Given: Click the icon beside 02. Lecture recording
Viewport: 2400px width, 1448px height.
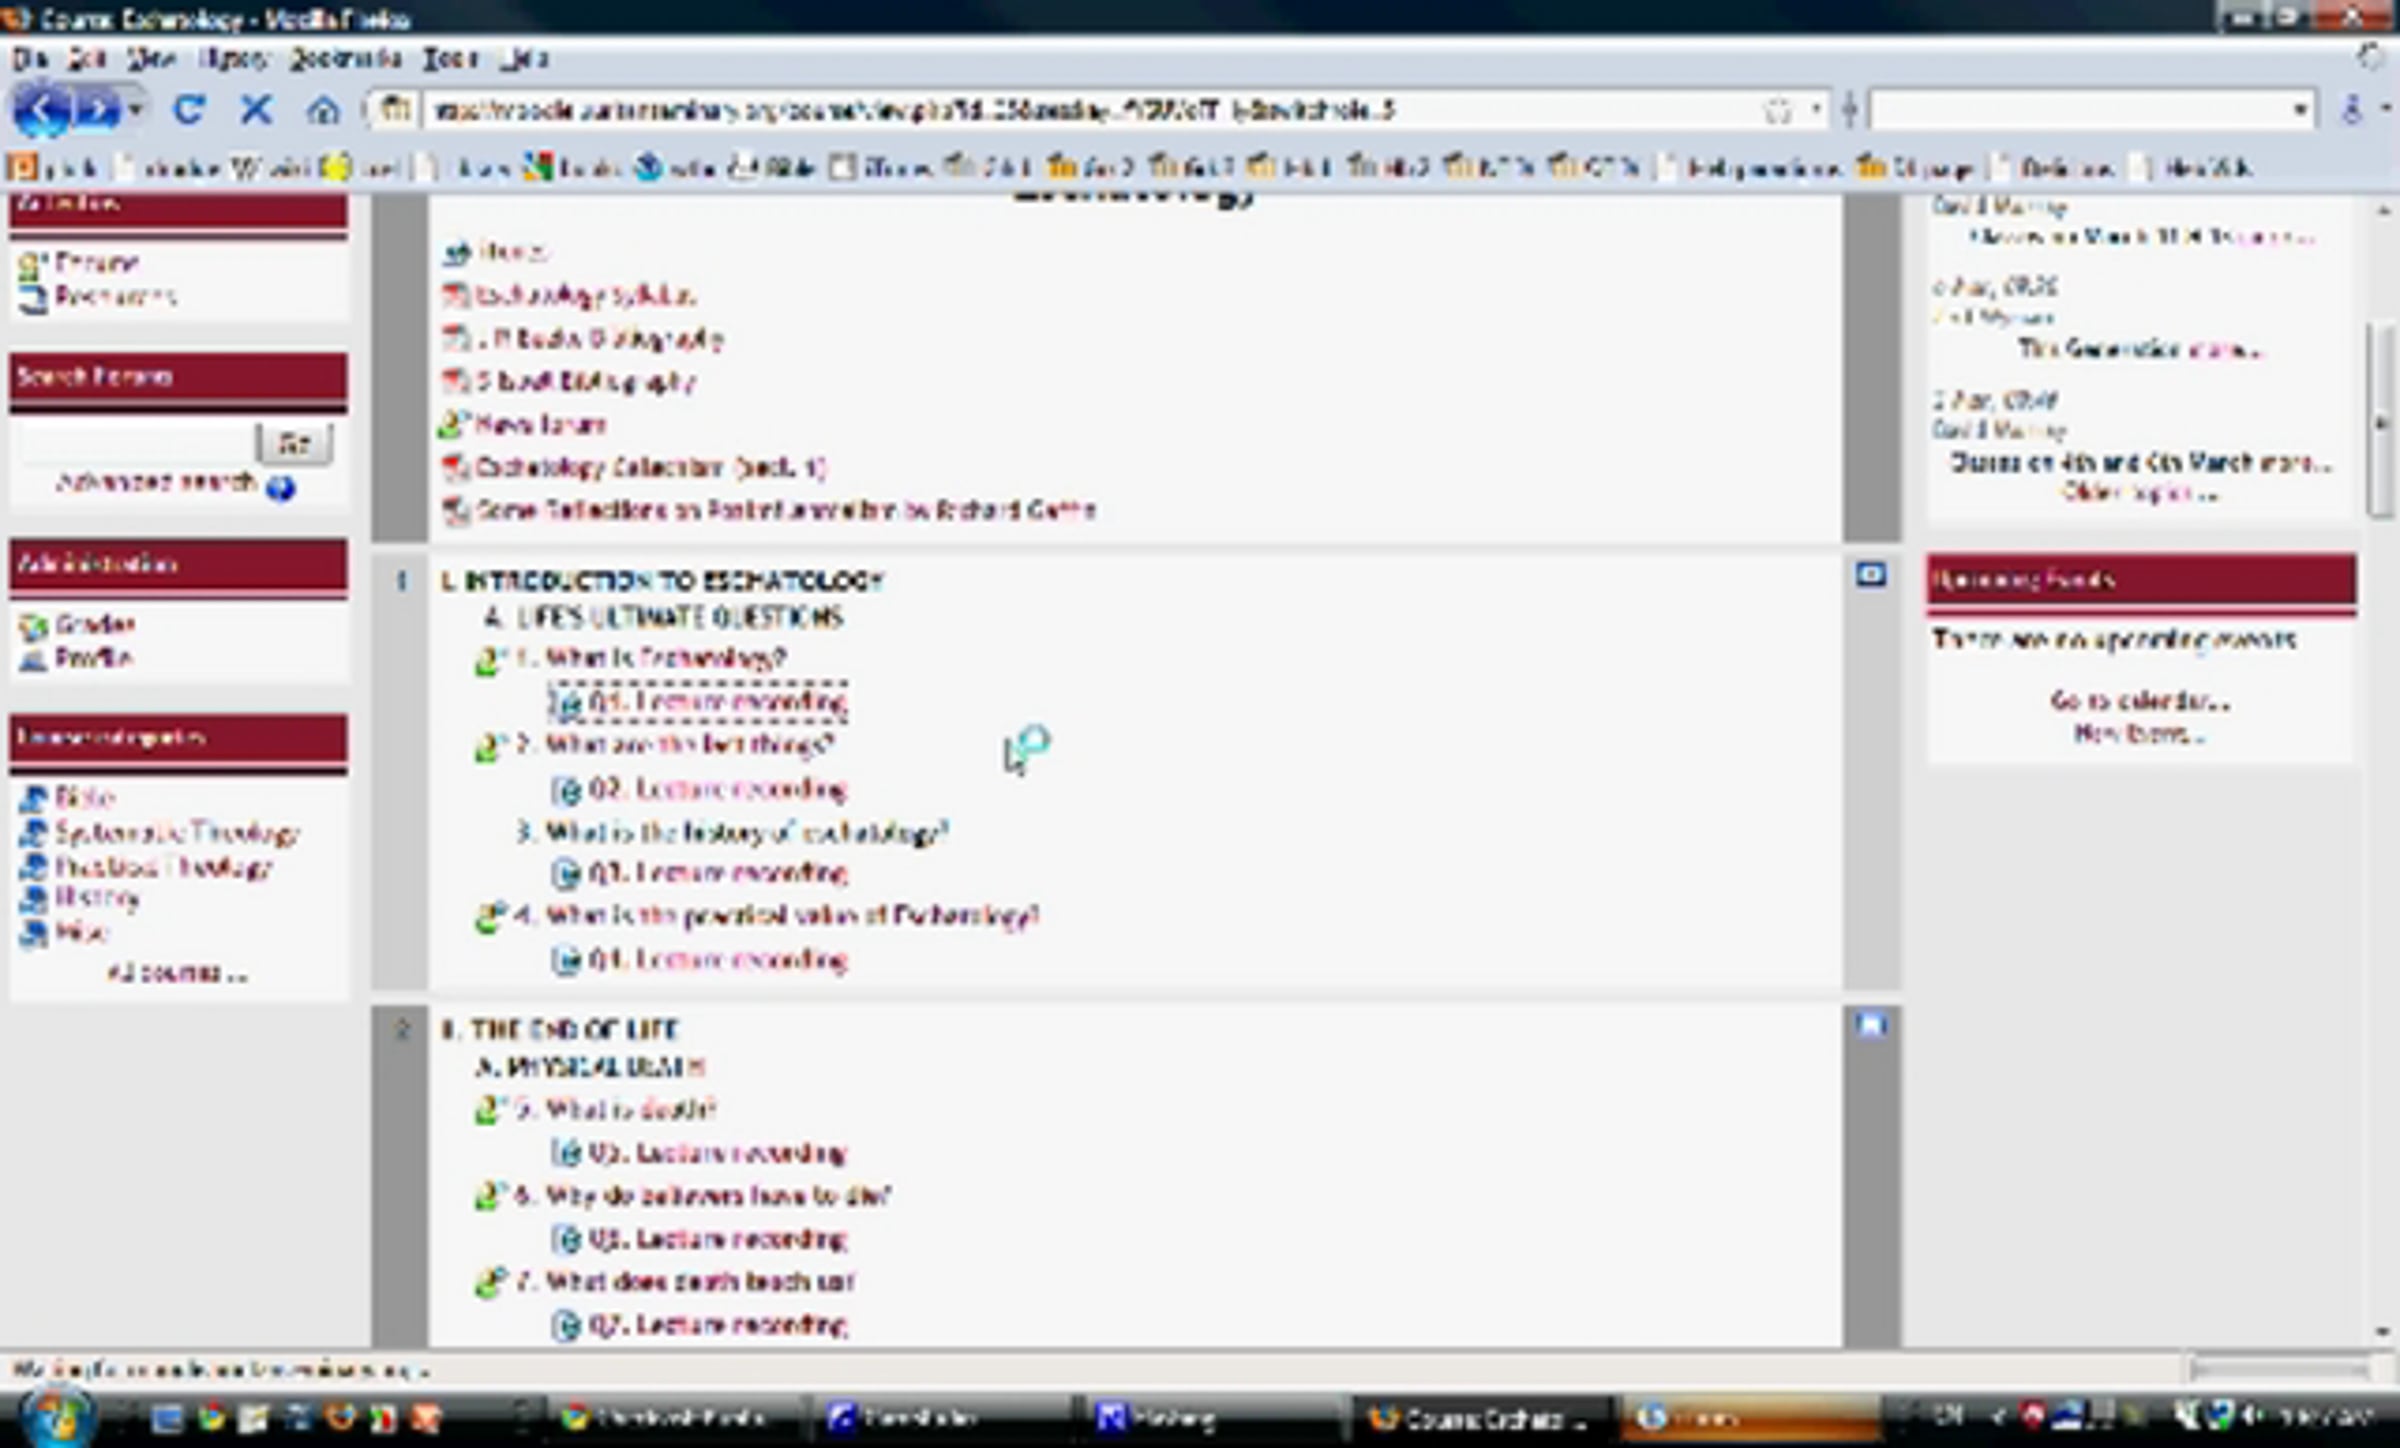Looking at the screenshot, I should (565, 791).
